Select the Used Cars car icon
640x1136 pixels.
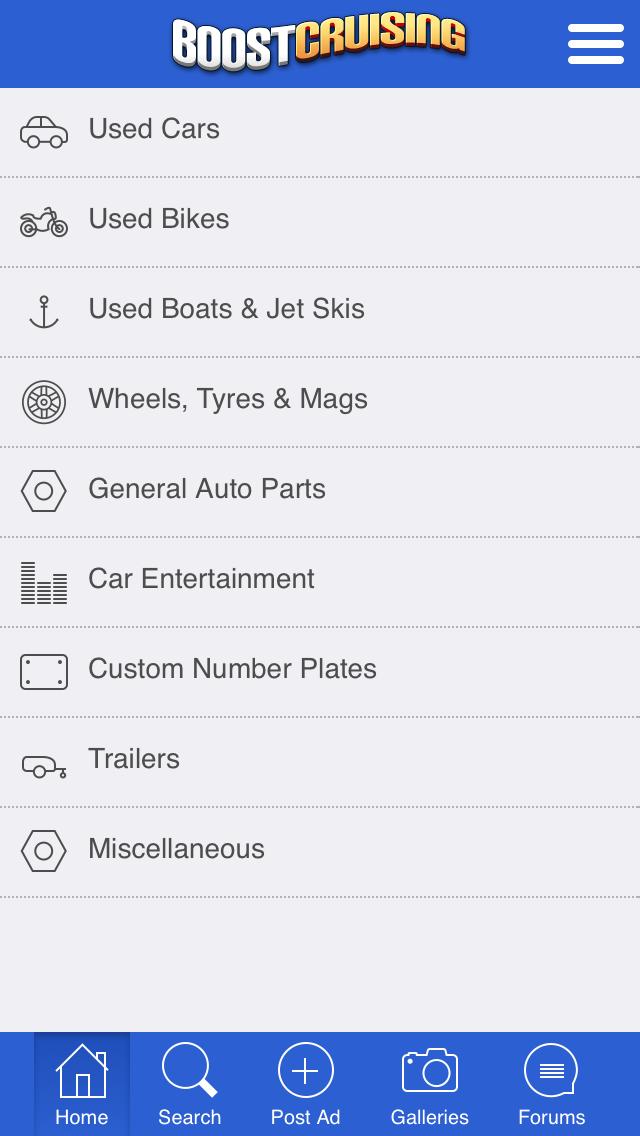44,129
